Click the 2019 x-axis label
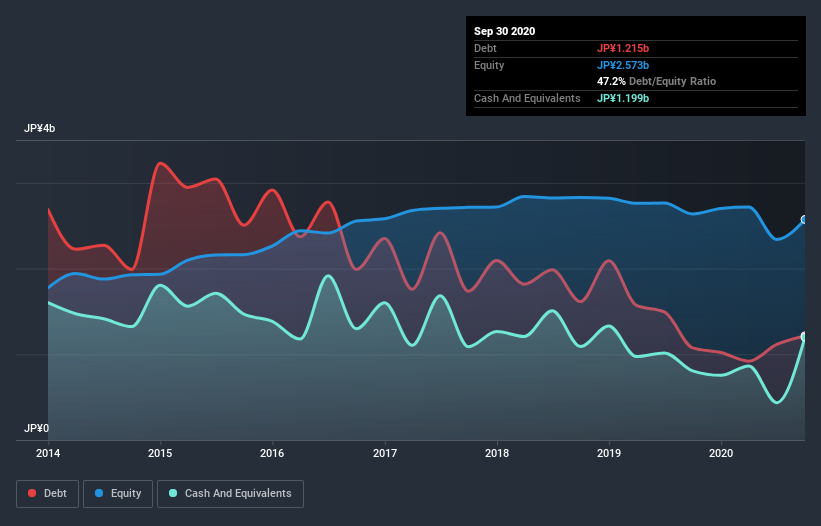 click(x=608, y=453)
